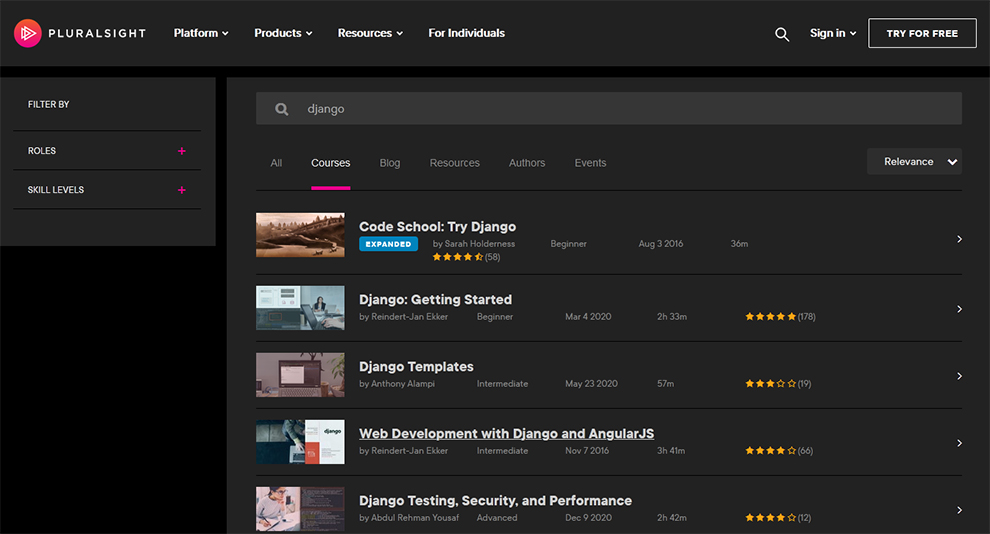990x534 pixels.
Task: Click the Django Templates course thumbnail
Action: click(300, 375)
